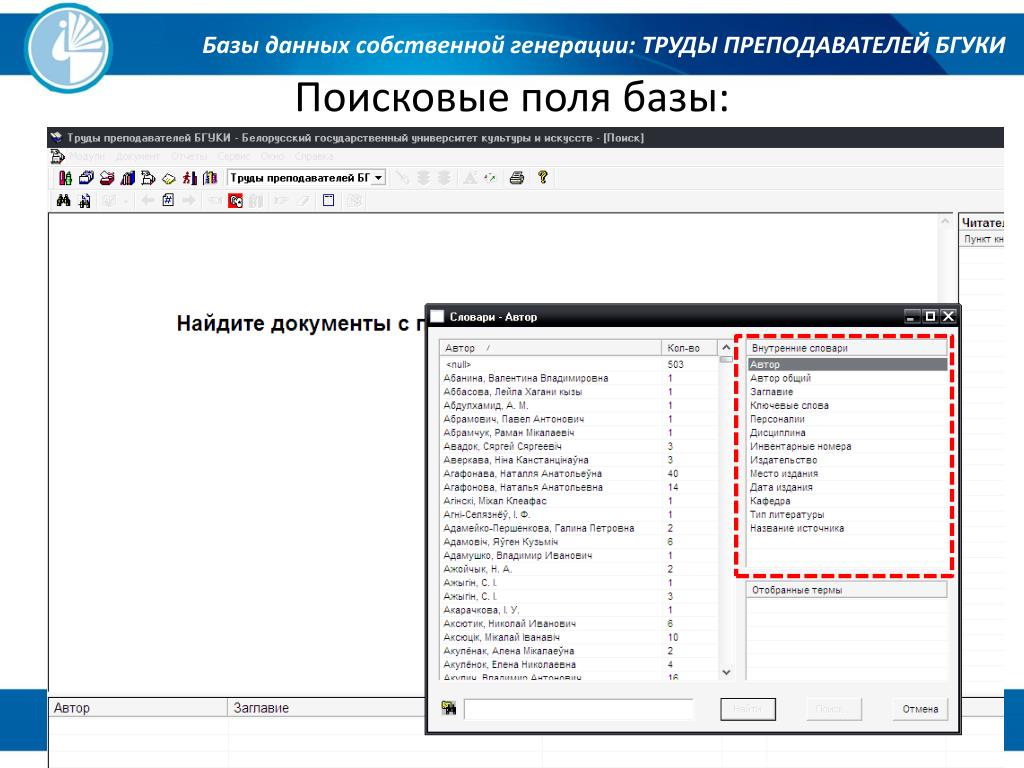Click the first binoculars search icon

coord(63,200)
